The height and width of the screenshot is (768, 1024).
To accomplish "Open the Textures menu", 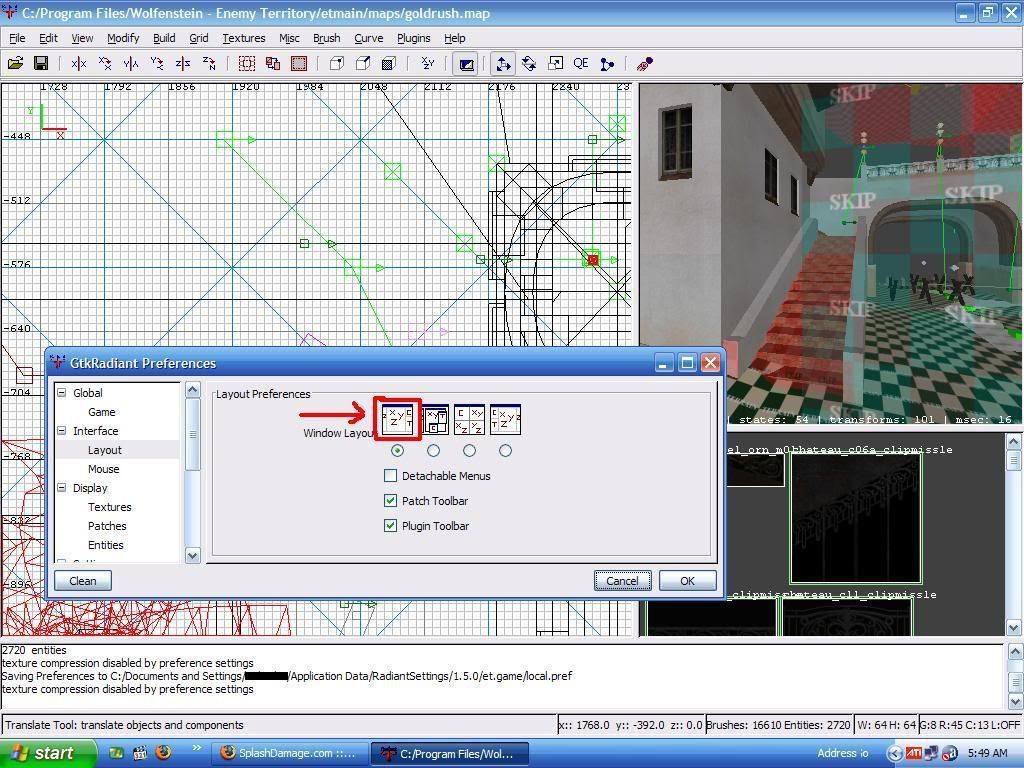I will pyautogui.click(x=243, y=38).
